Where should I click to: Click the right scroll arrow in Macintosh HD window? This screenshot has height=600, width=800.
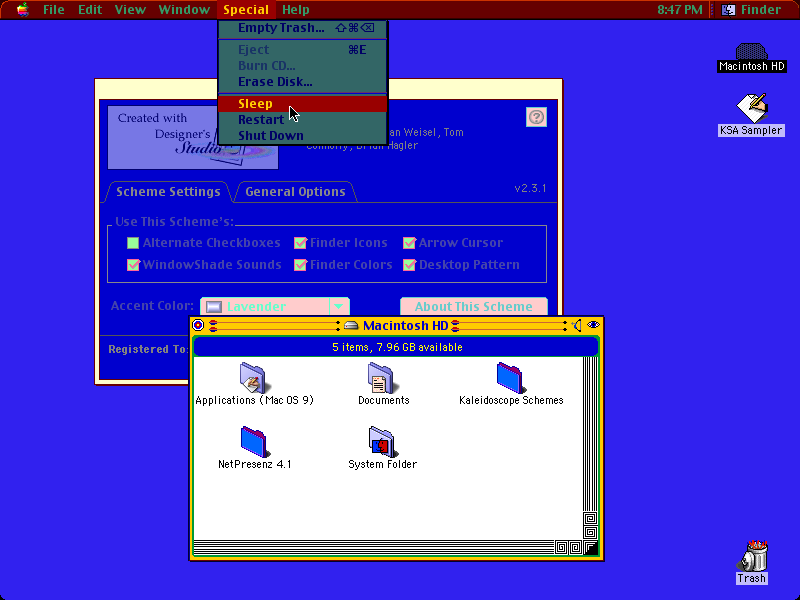click(576, 548)
